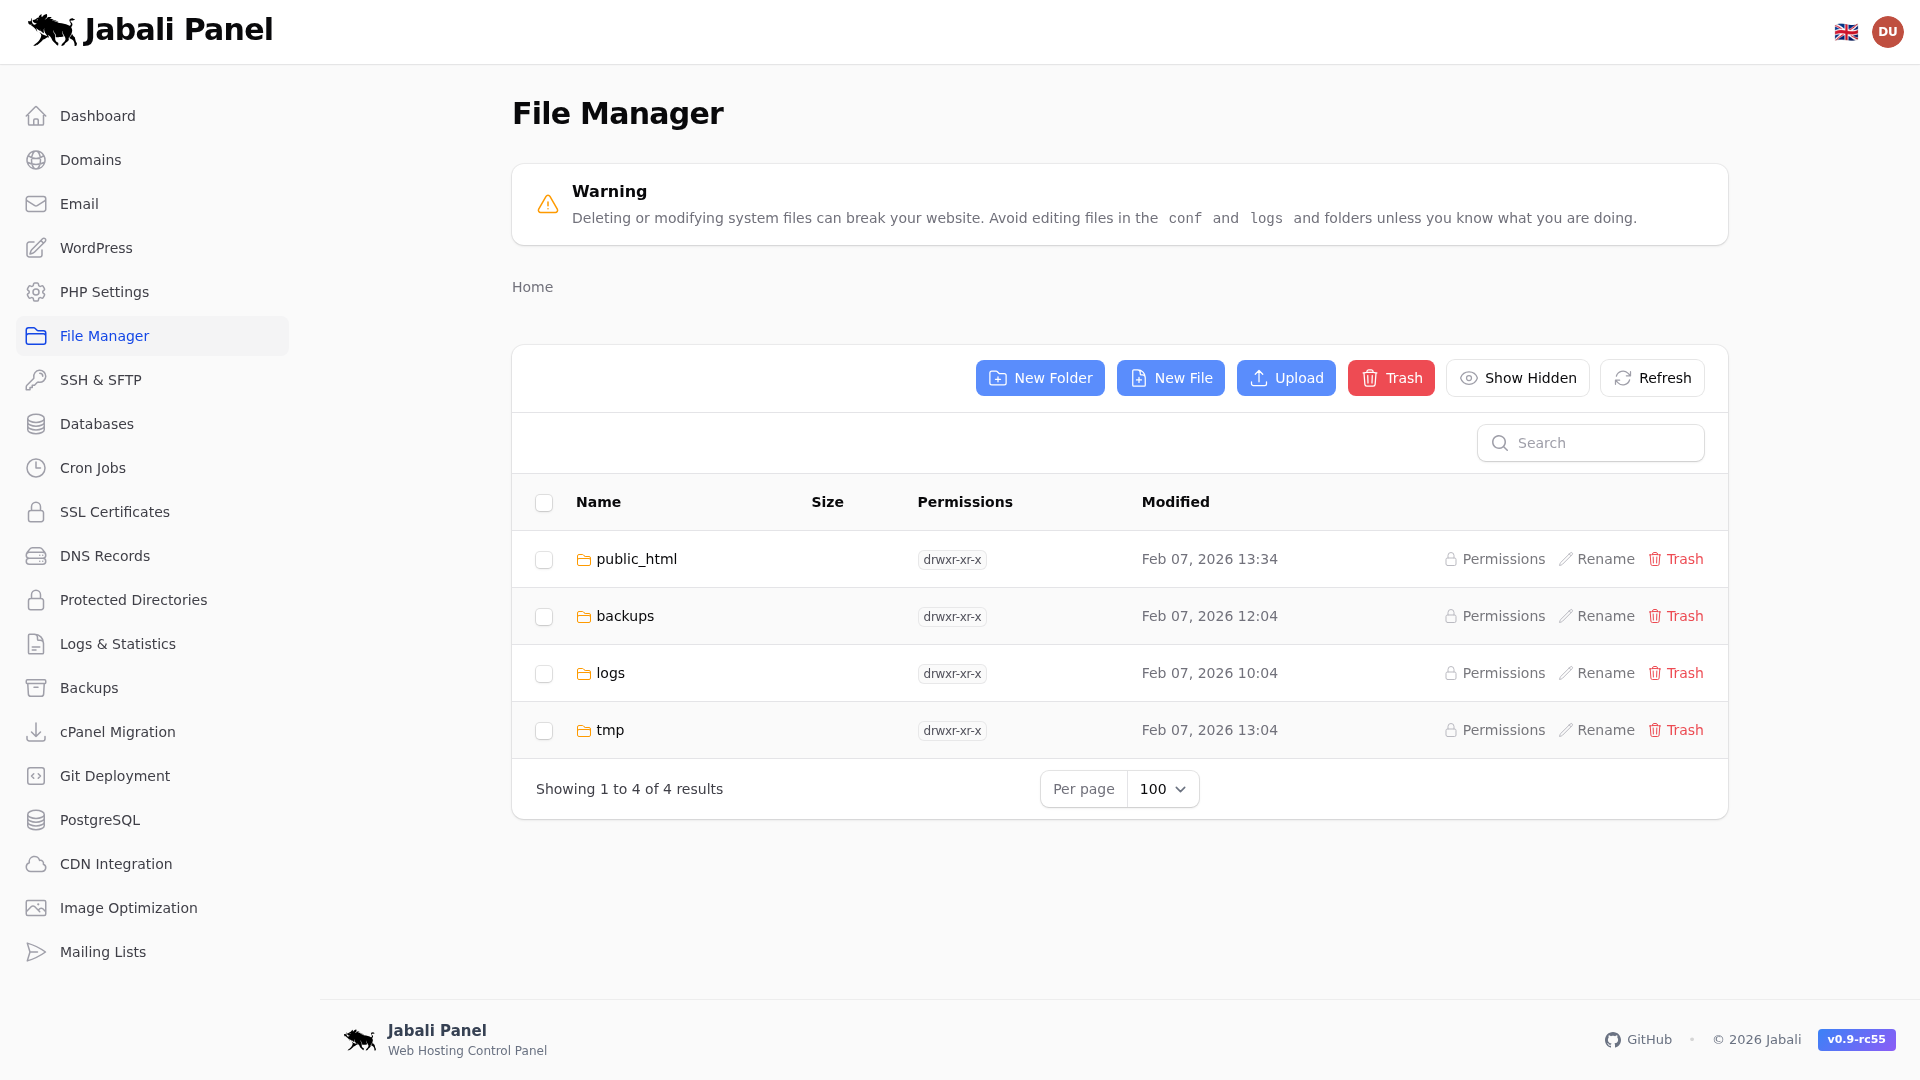Click the Home breadcrumb link
The width and height of the screenshot is (1920, 1080).
click(532, 287)
